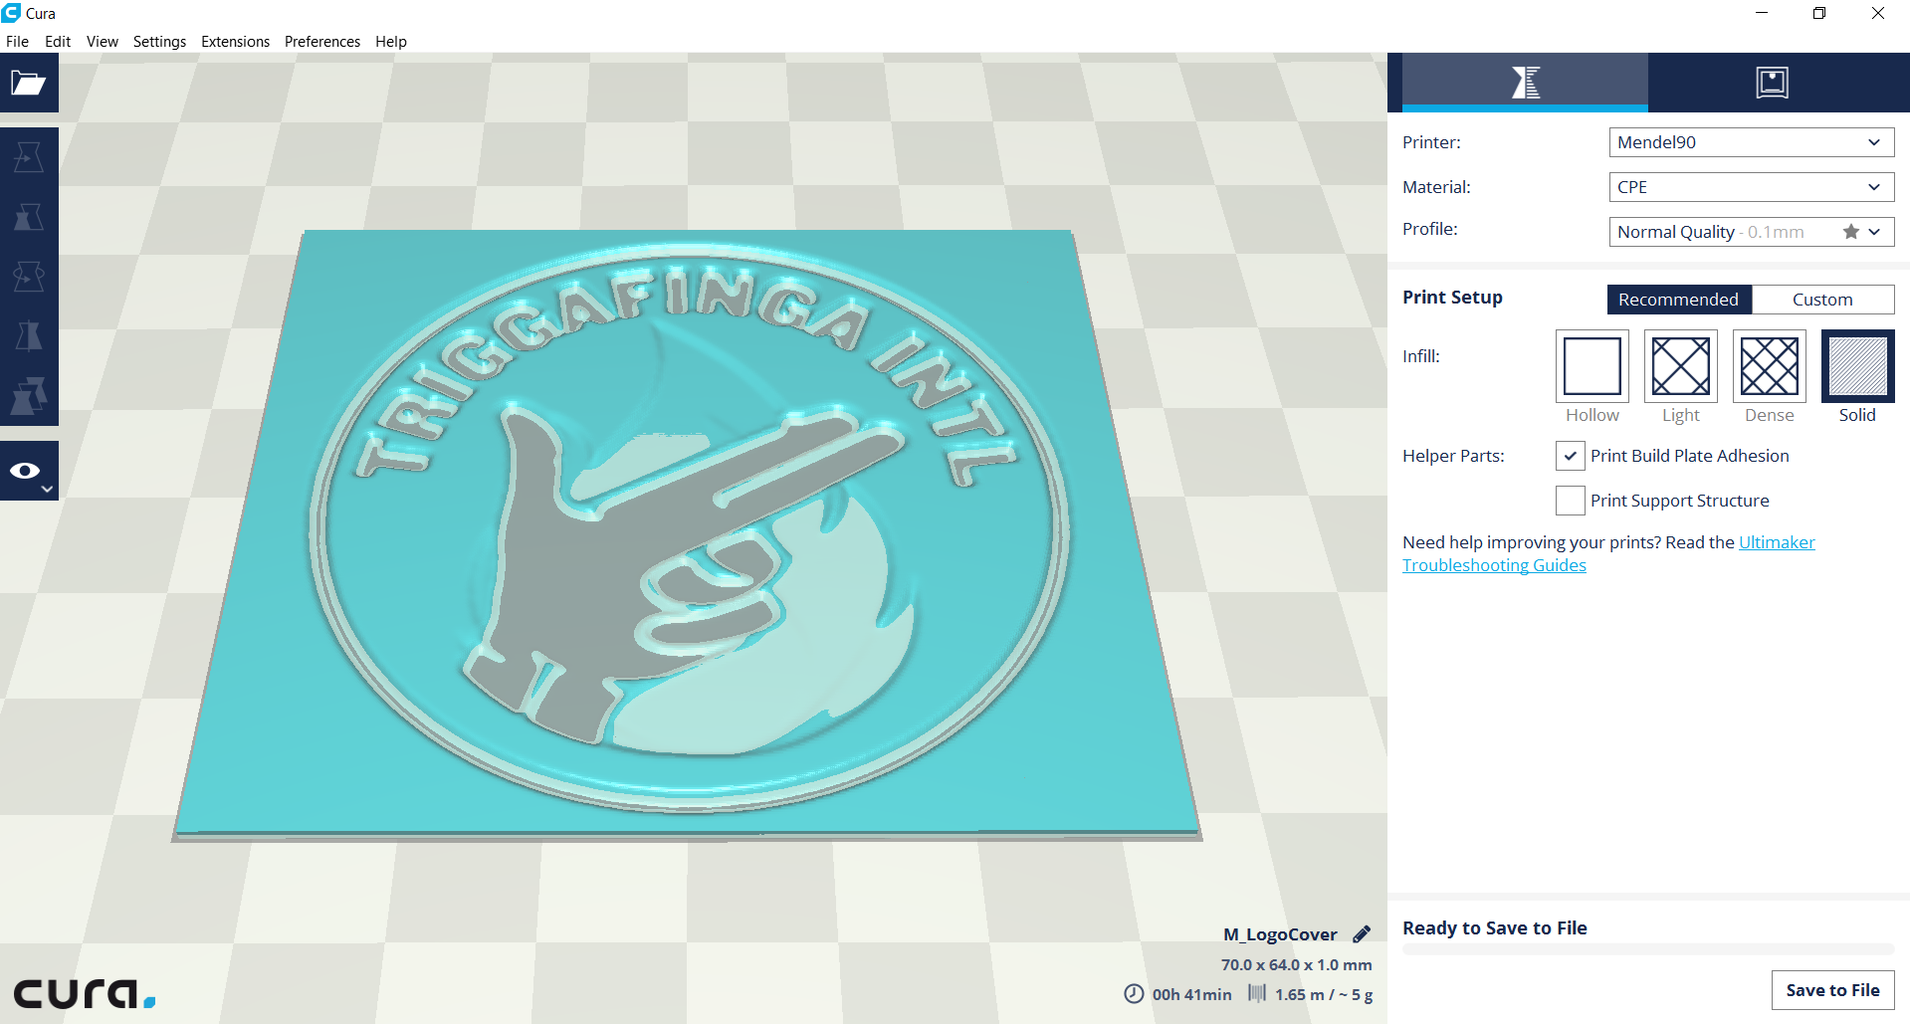Image resolution: width=1910 pixels, height=1024 pixels.
Task: Switch Print Setup to Recommended
Action: click(1679, 299)
